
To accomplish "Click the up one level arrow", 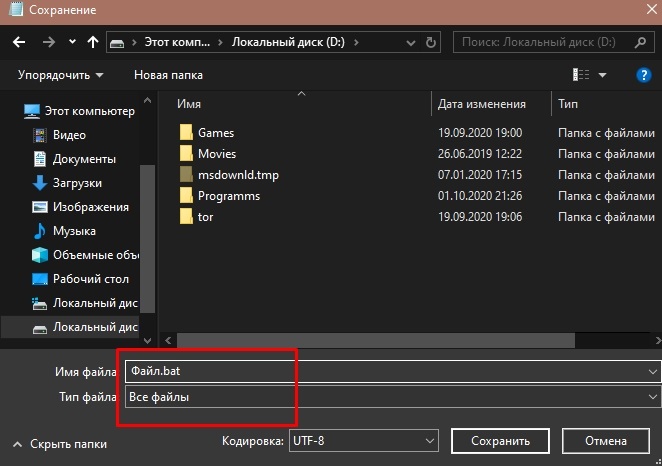I will tap(93, 43).
